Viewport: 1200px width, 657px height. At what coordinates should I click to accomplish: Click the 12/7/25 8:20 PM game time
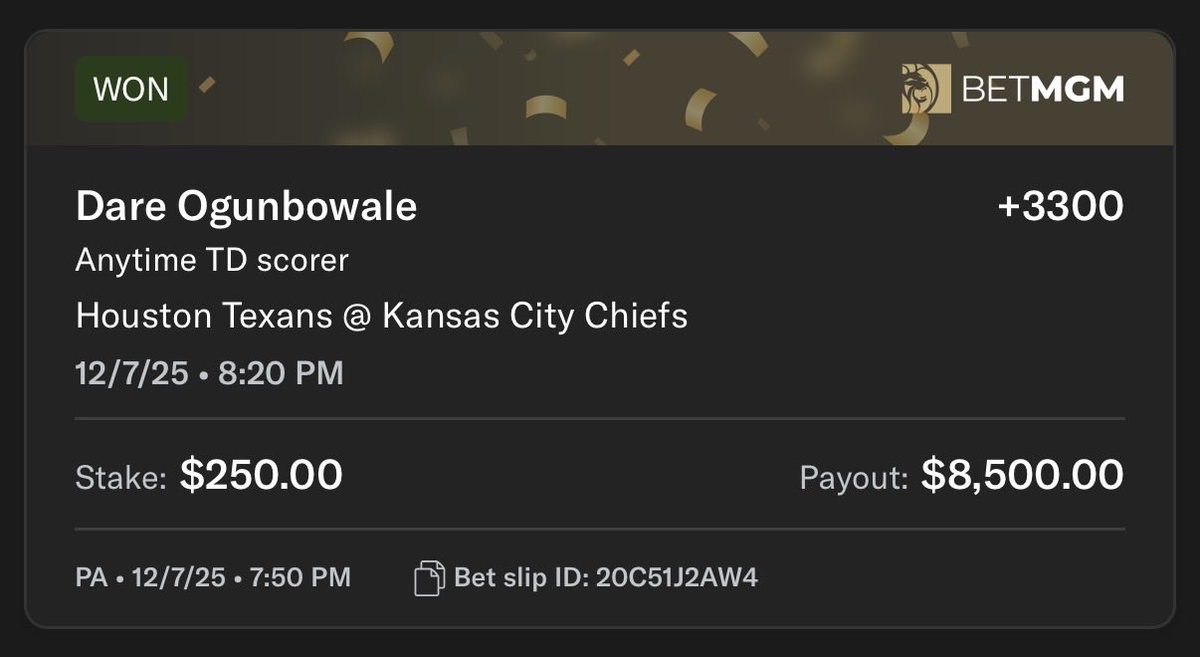(x=210, y=373)
